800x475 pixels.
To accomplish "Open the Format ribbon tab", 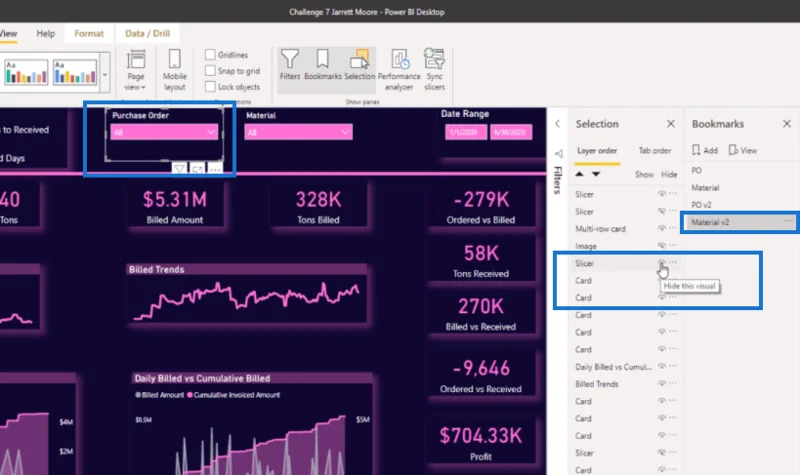I will point(89,33).
